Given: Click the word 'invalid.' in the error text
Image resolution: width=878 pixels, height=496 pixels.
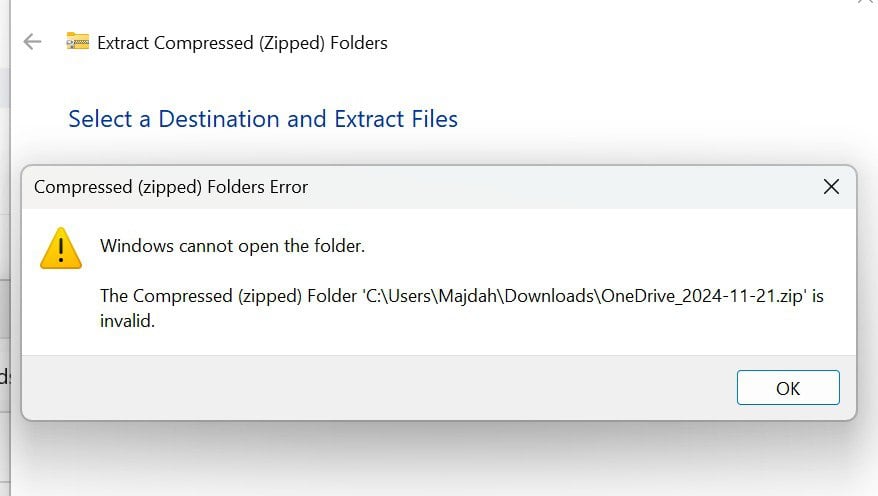Looking at the screenshot, I should (x=127, y=321).
